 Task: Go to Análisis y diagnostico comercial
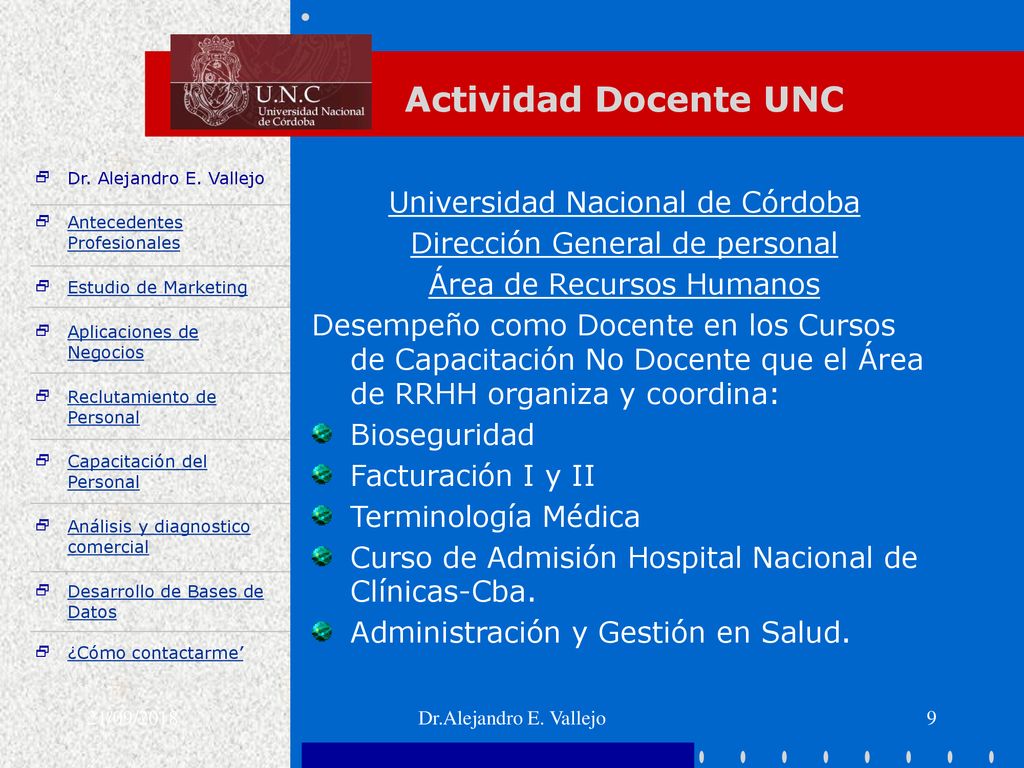pos(159,536)
